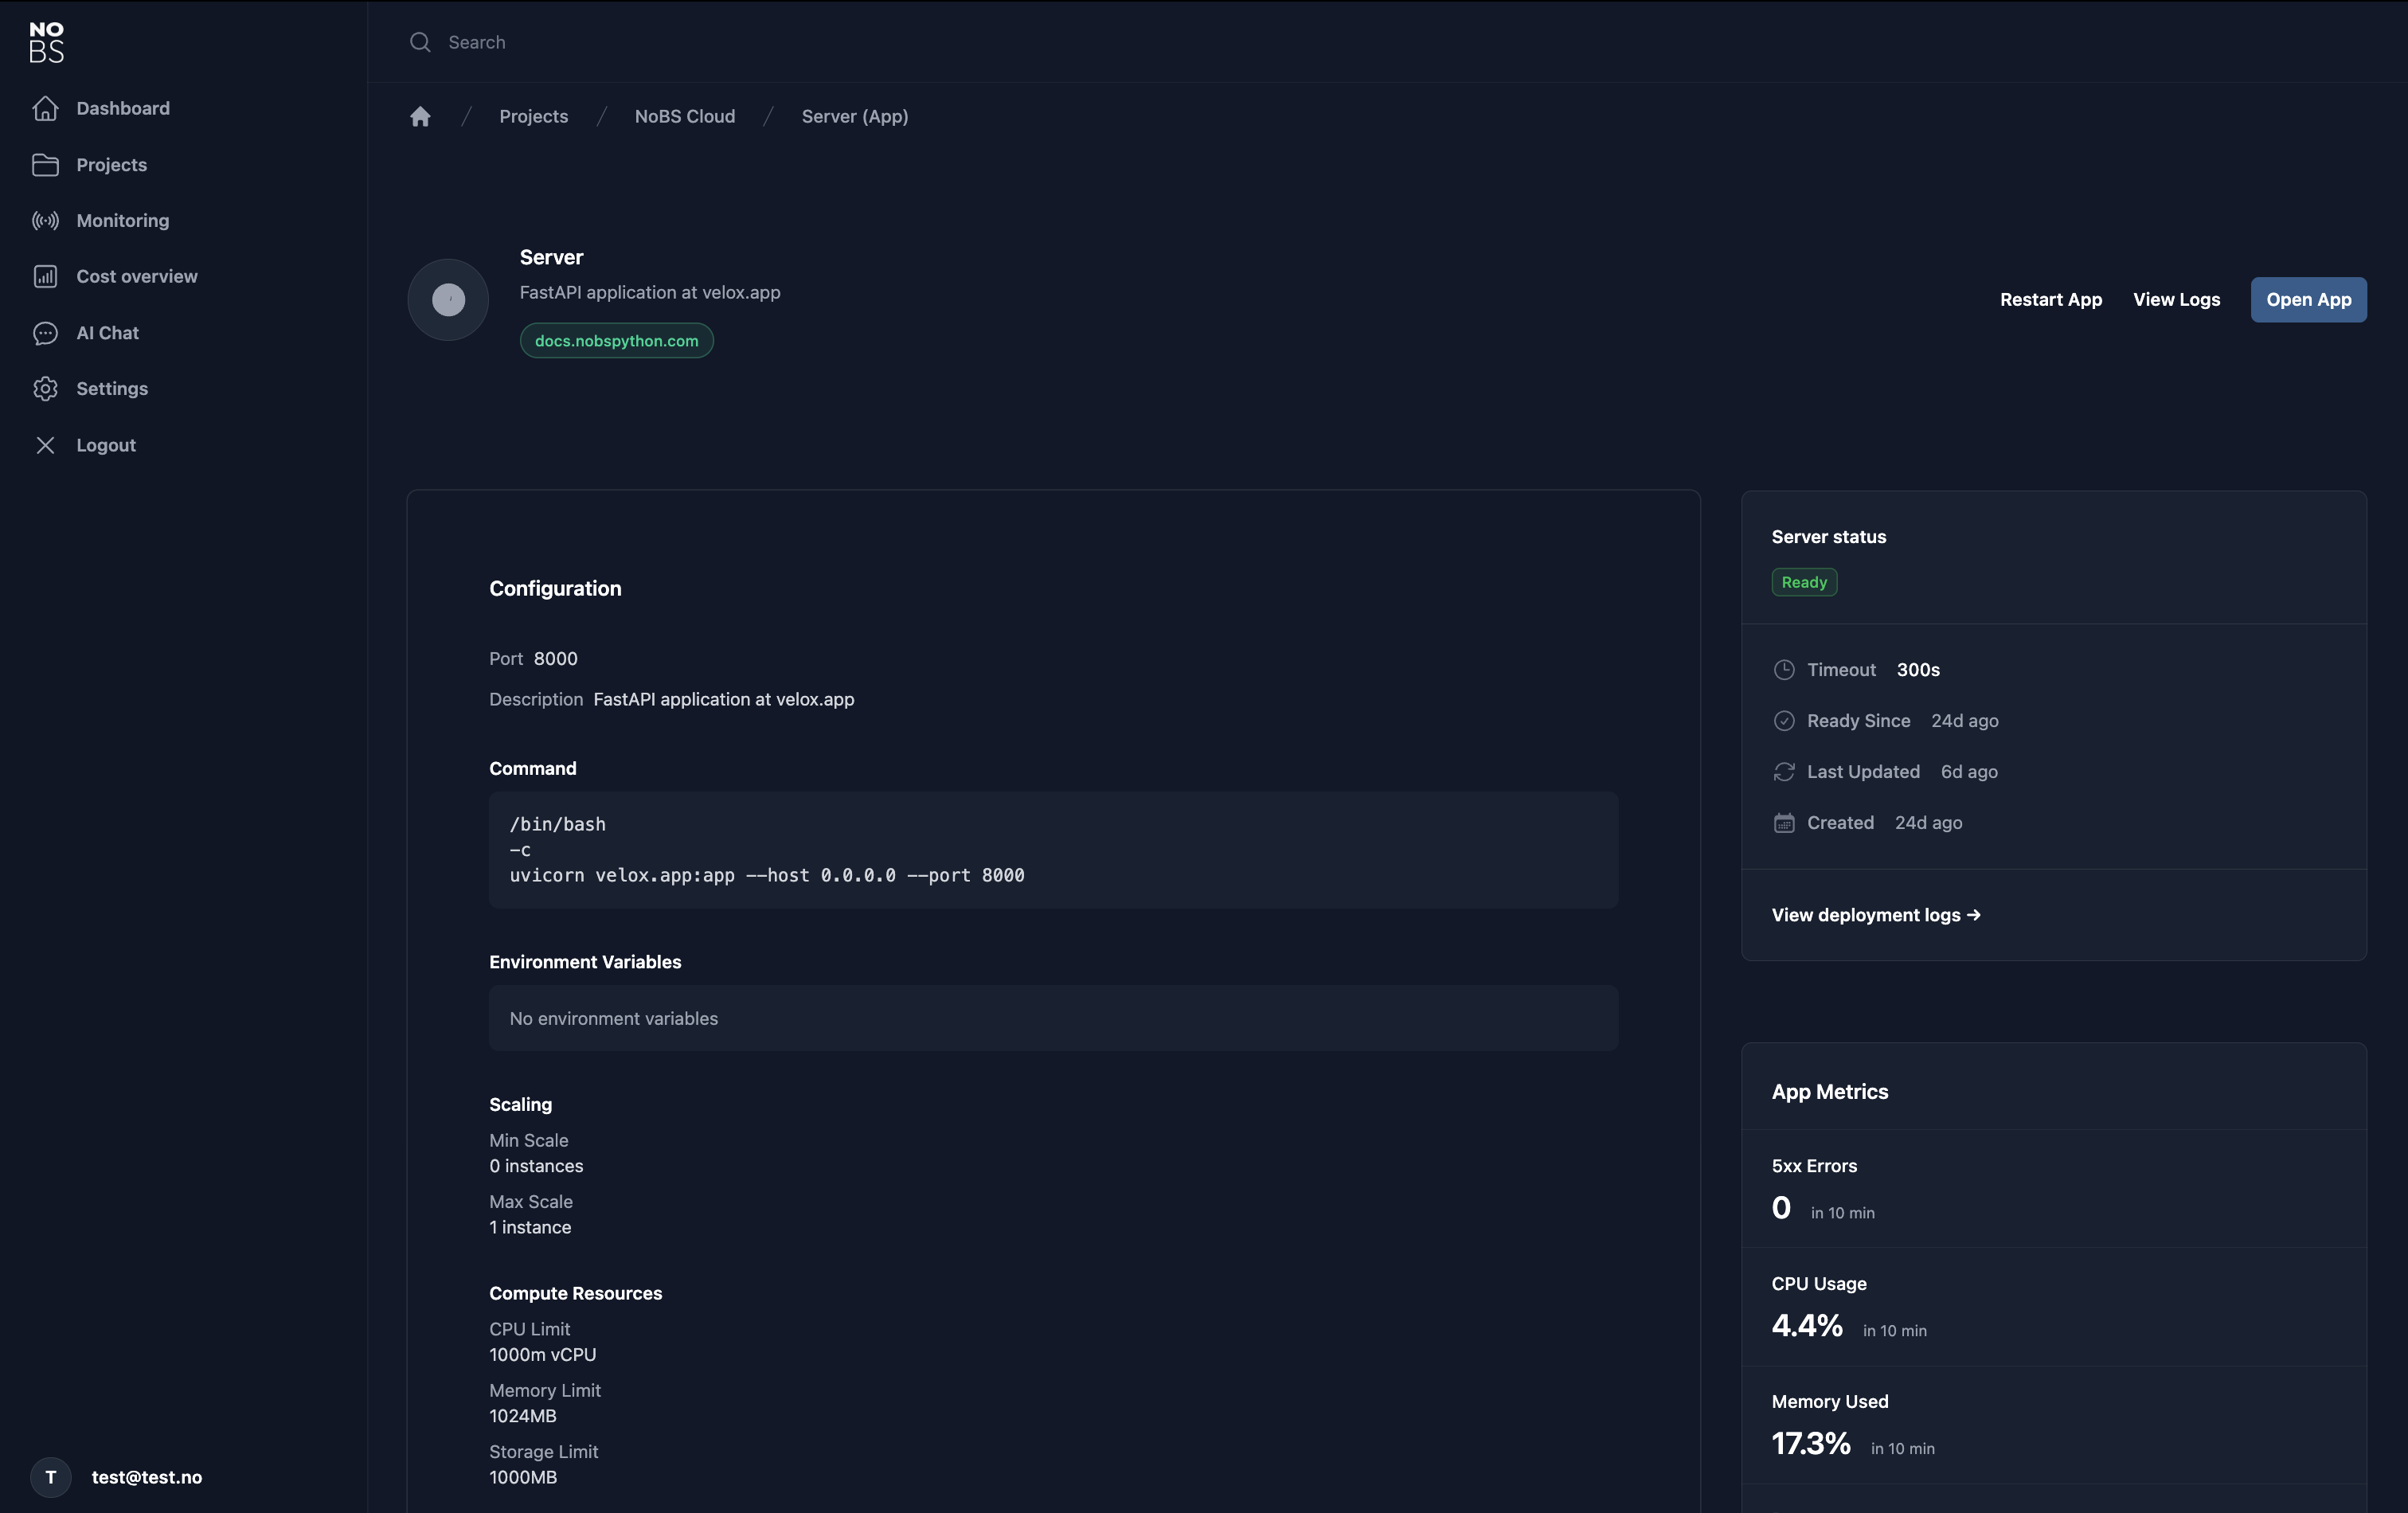Open View deployment logs
Image resolution: width=2408 pixels, height=1513 pixels.
click(x=1877, y=914)
